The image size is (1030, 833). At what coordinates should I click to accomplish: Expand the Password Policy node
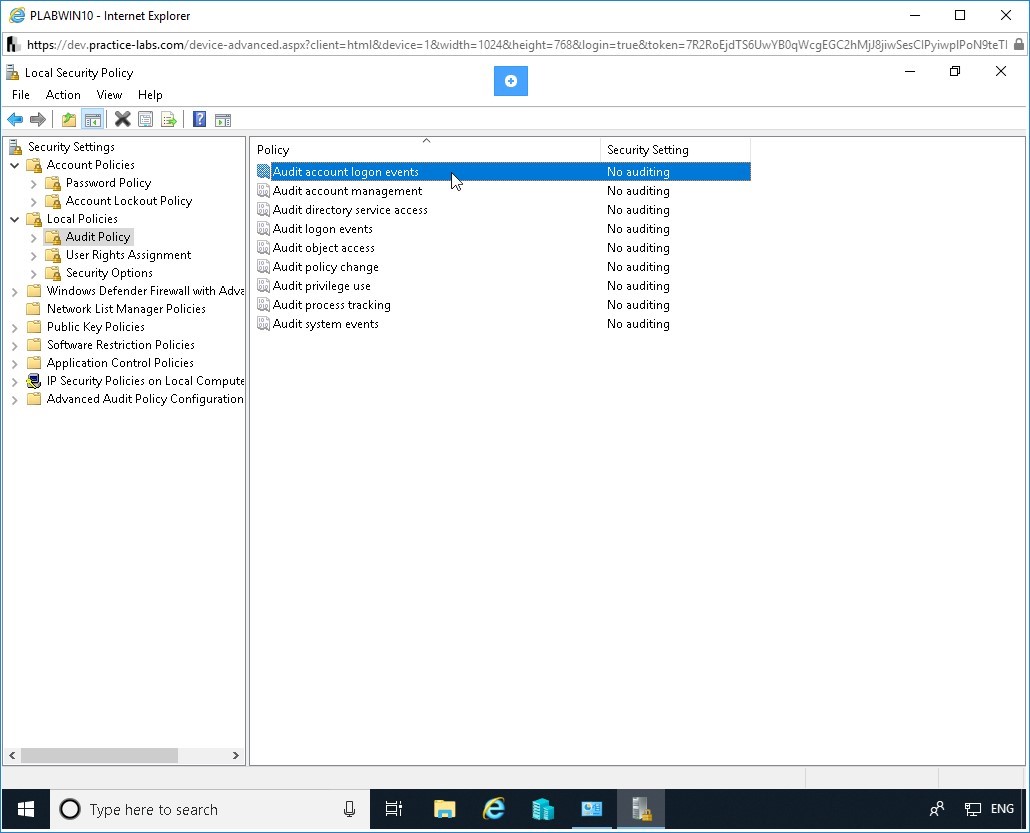[x=34, y=183]
